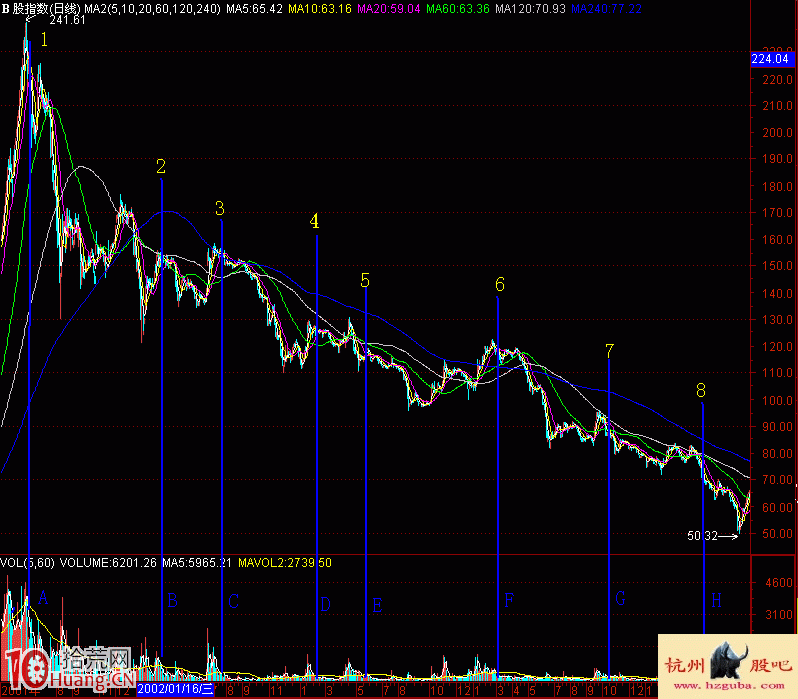Click the B股指数(日线) chart title

pos(41,8)
